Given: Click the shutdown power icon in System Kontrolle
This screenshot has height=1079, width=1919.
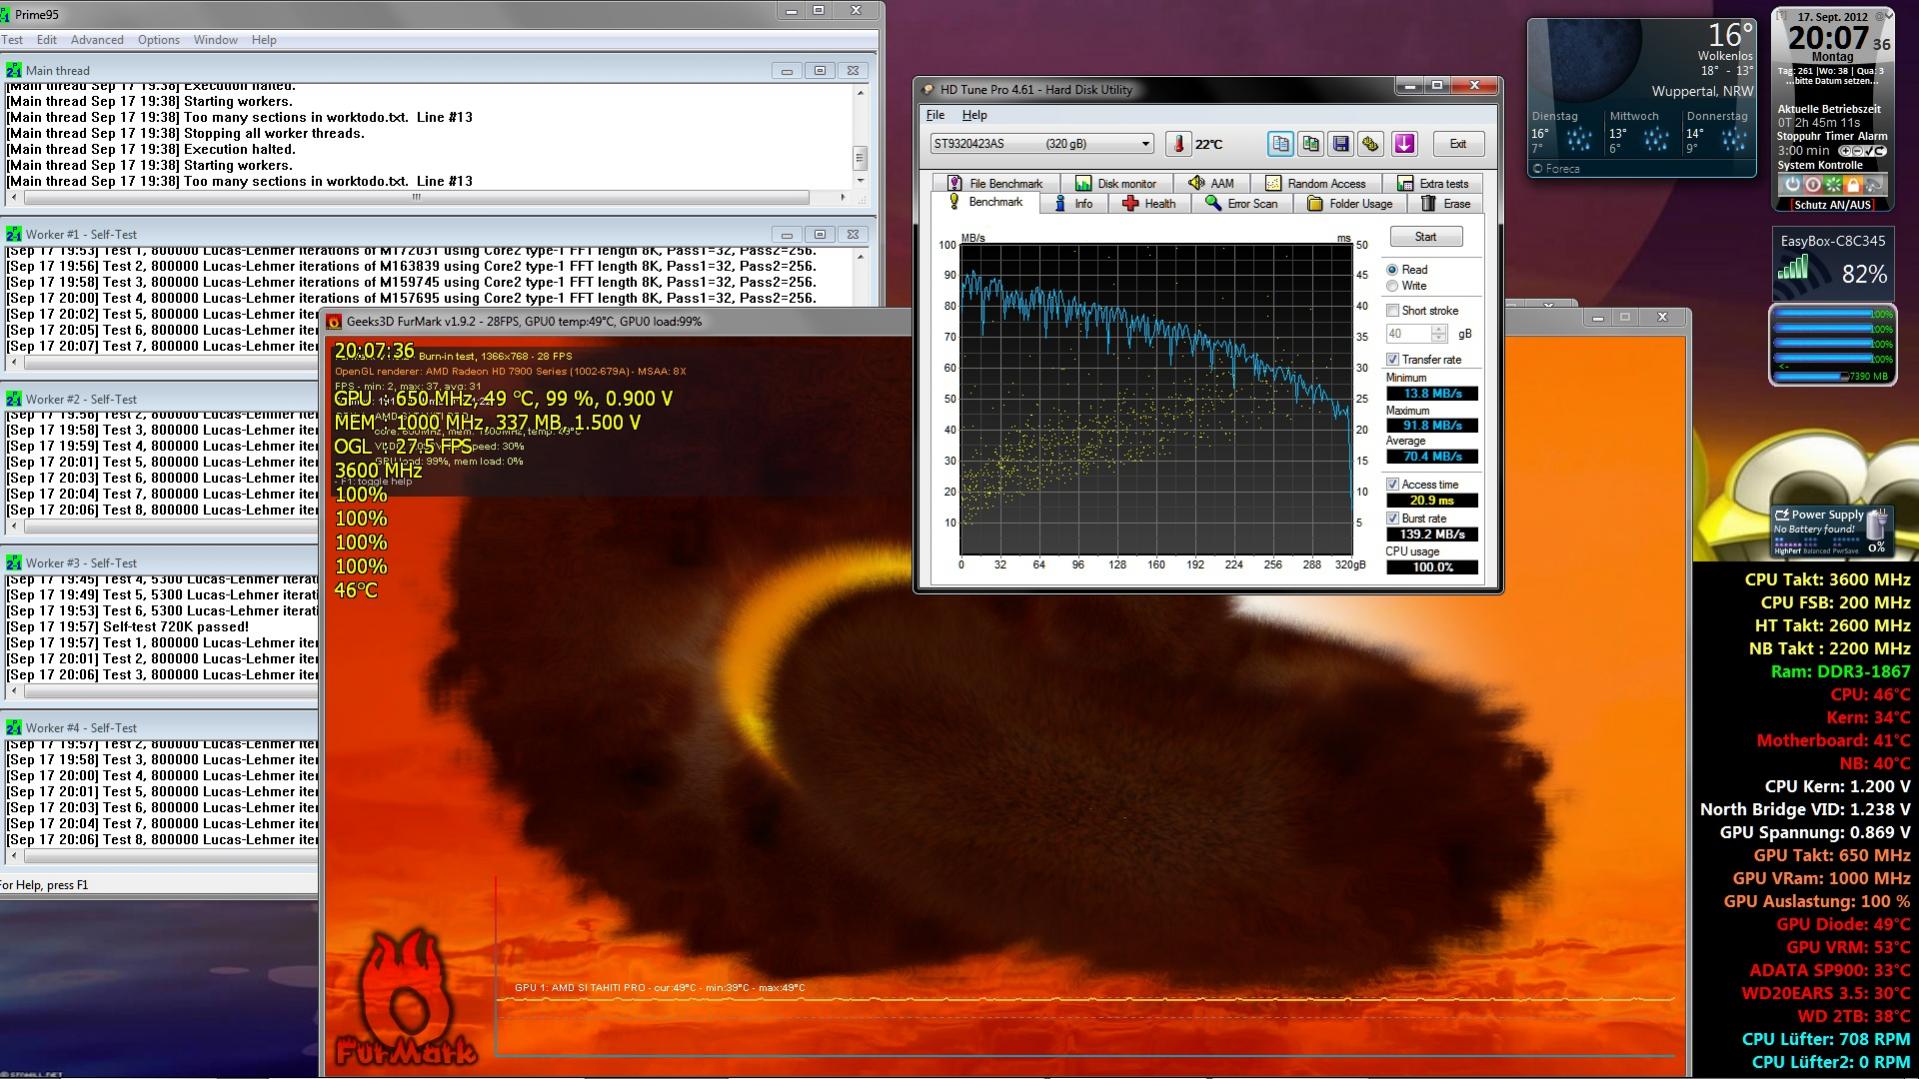Looking at the screenshot, I should coord(1792,185).
